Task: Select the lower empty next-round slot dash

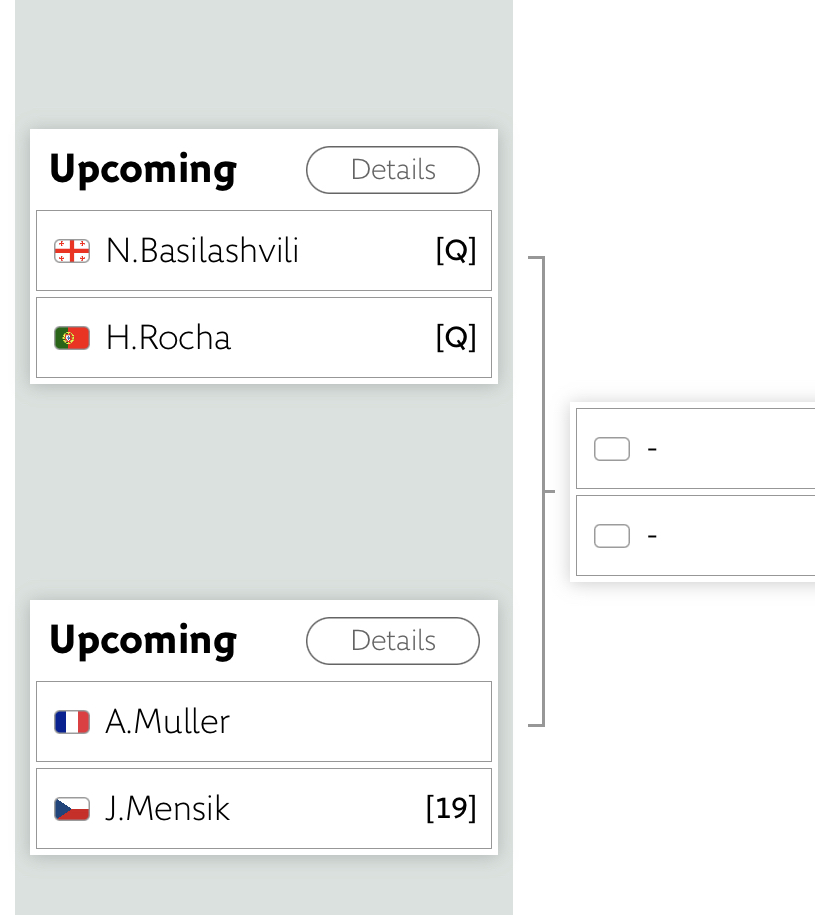Action: (x=652, y=536)
